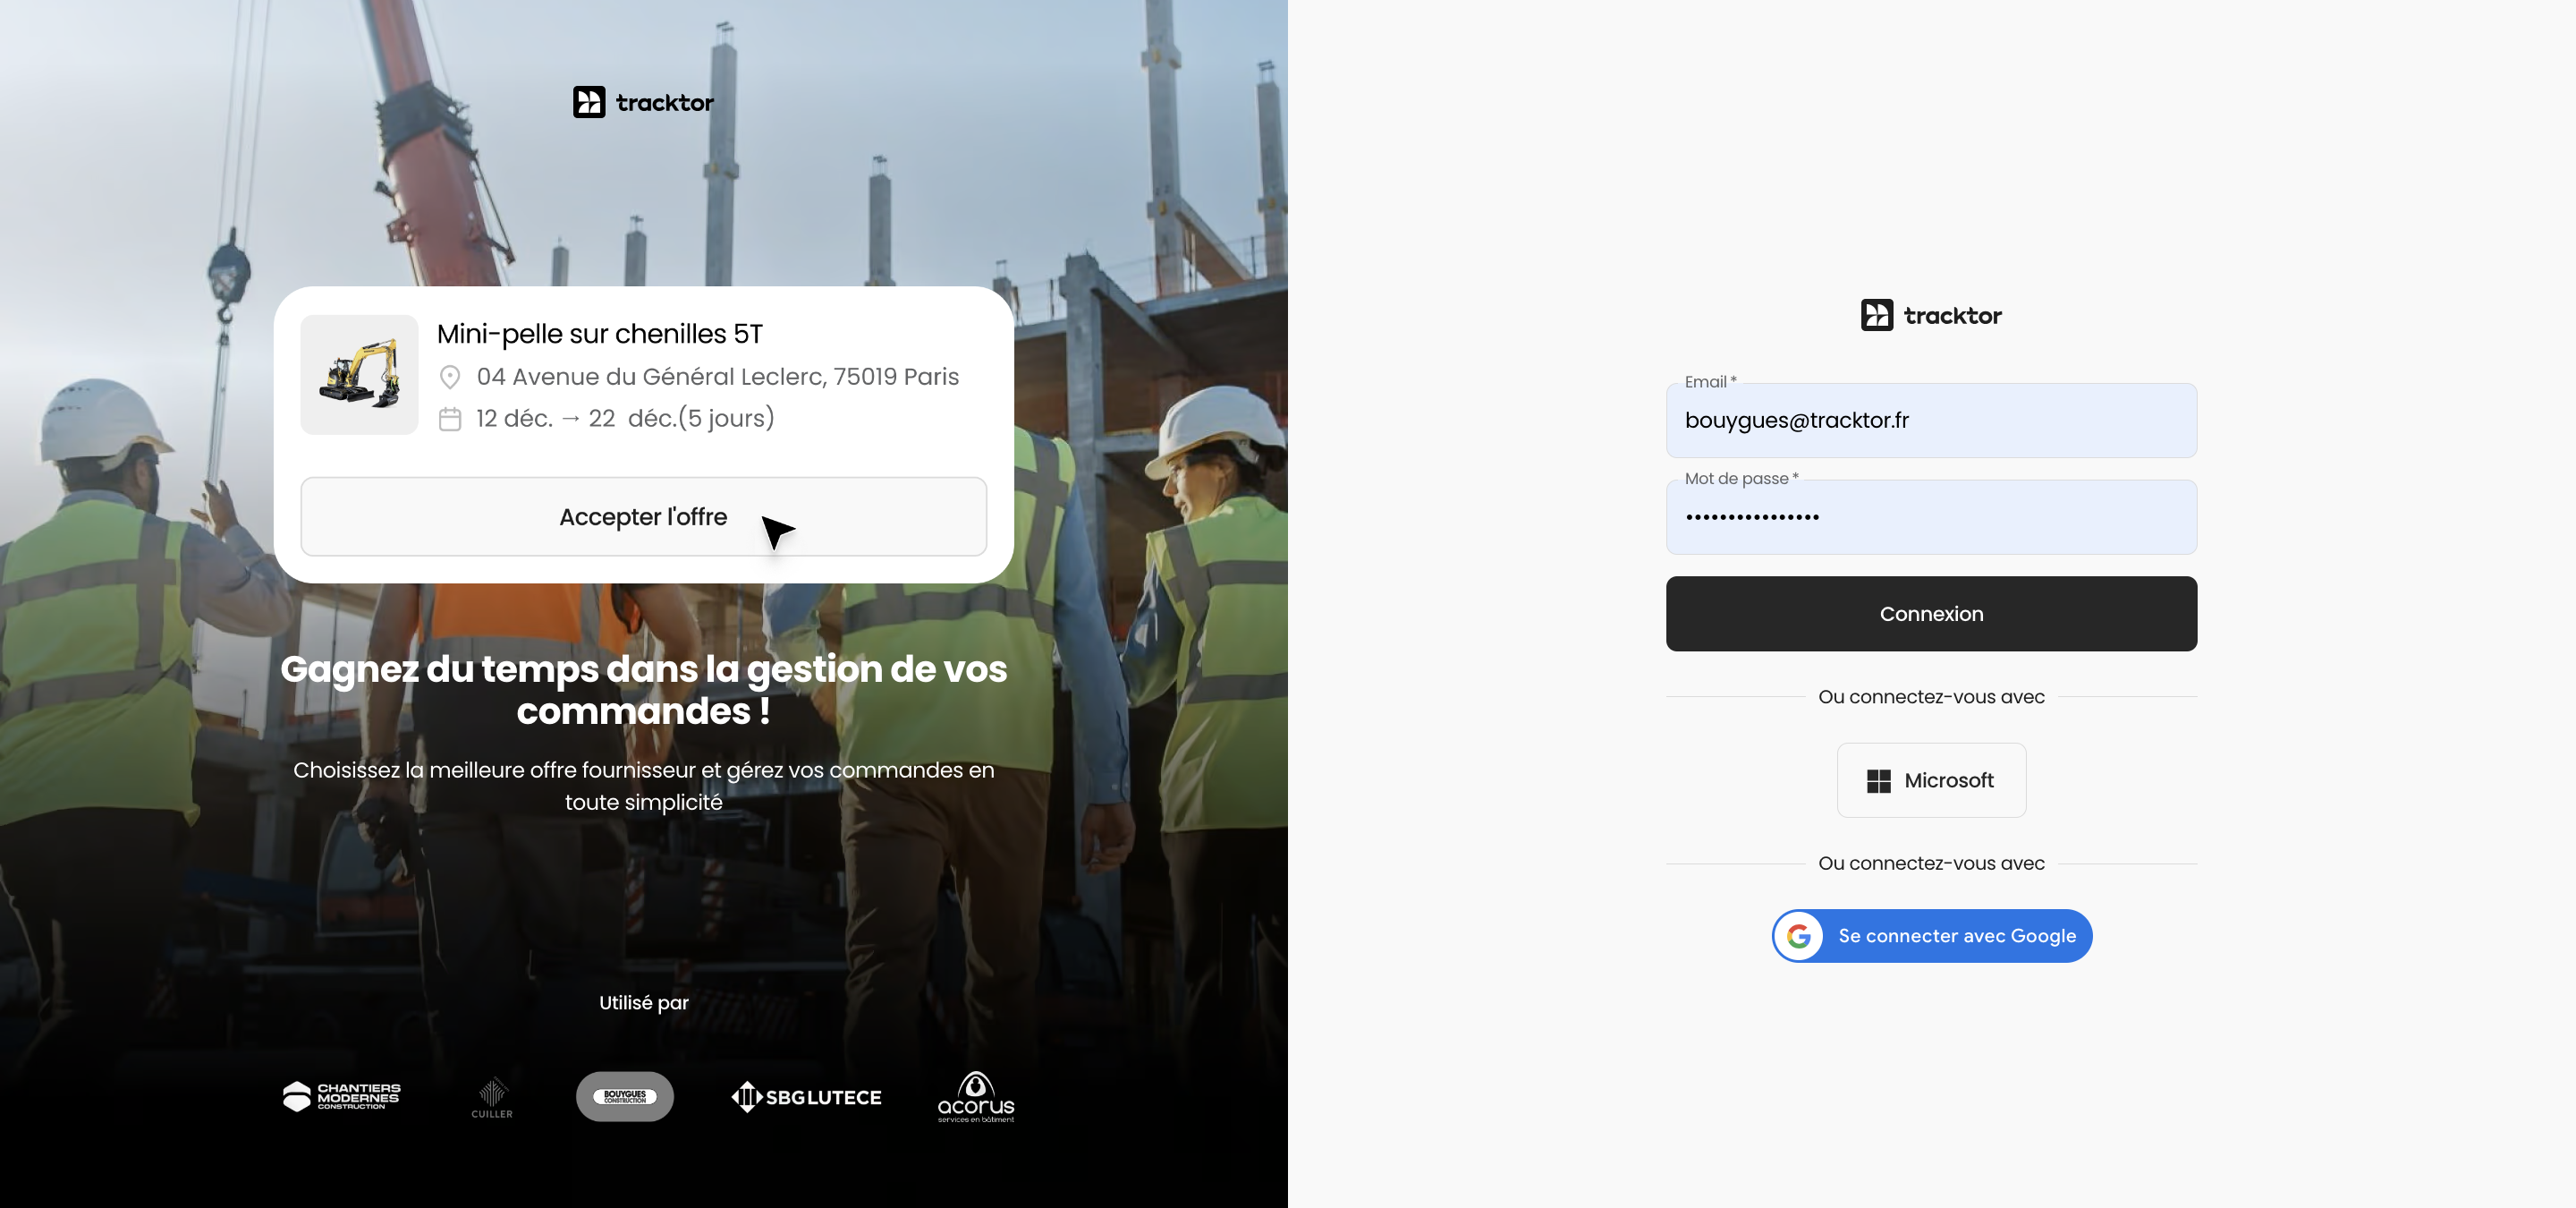Click the Google G icon
Viewport: 2576px width, 1208px height.
1799,936
